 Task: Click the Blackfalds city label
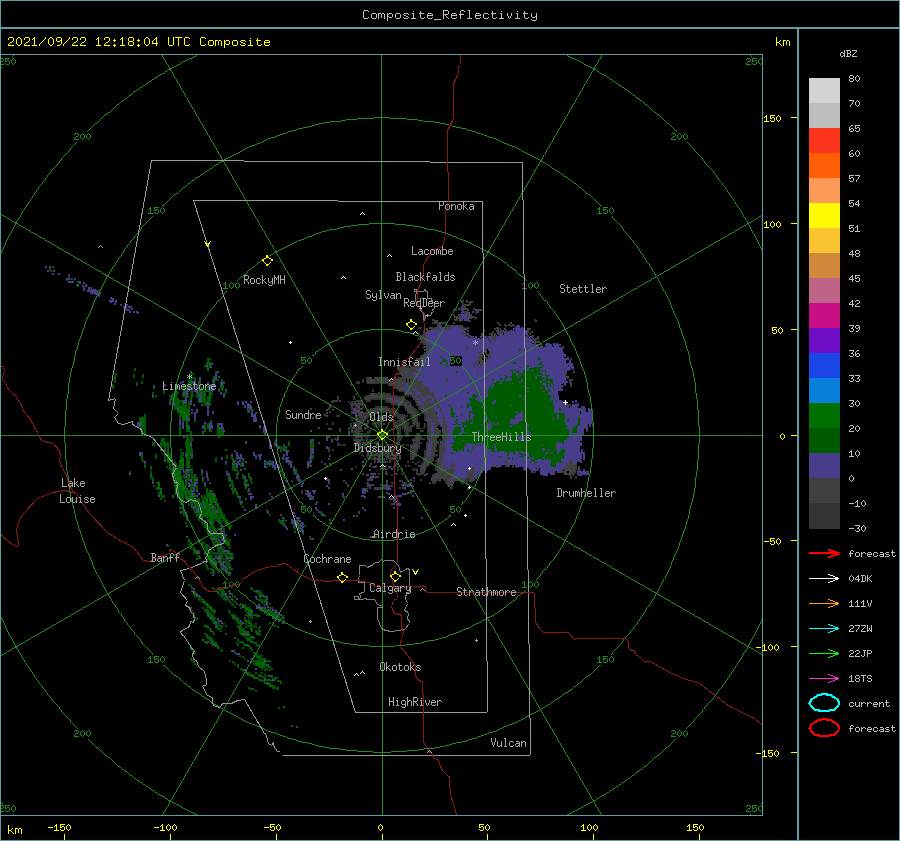tap(425, 277)
